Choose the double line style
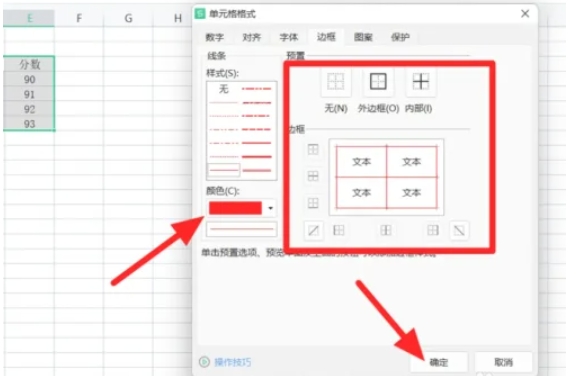 click(x=257, y=170)
